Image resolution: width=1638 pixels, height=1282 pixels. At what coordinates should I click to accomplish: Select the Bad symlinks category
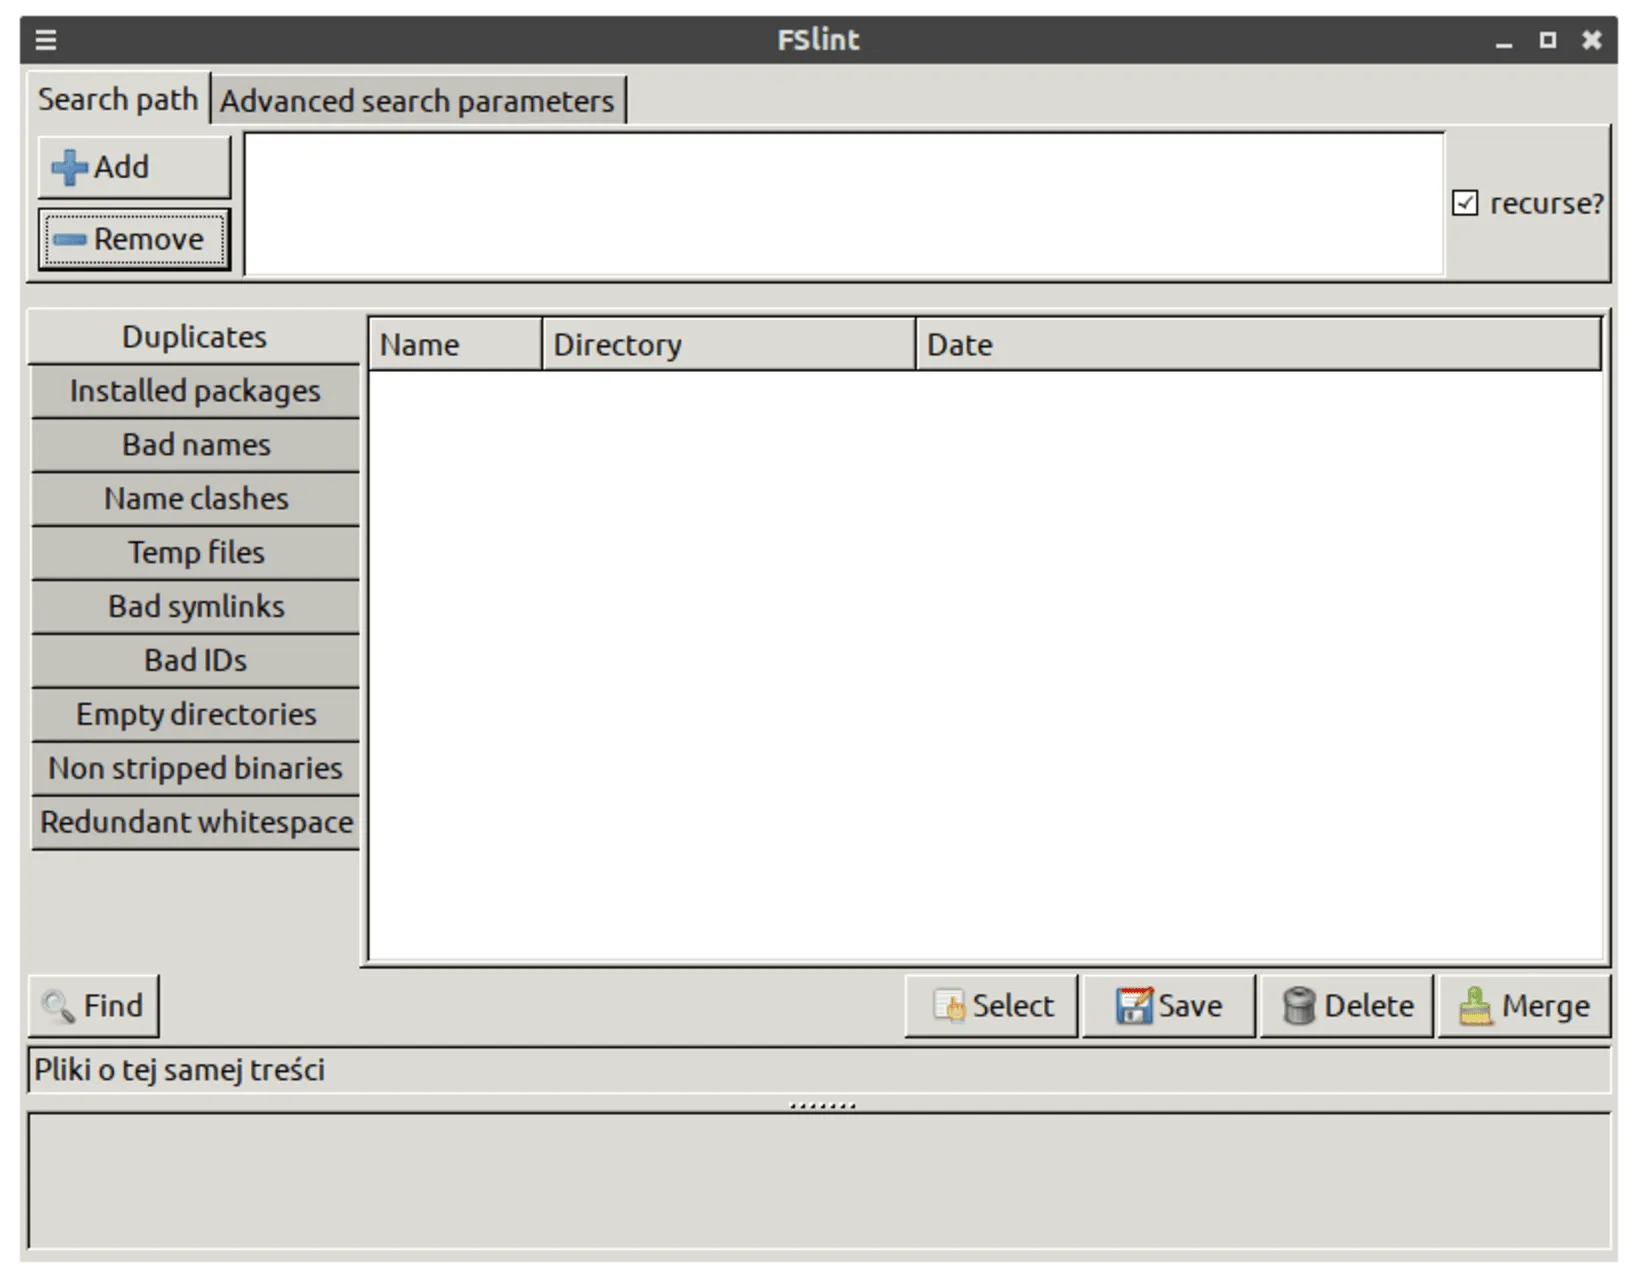(195, 607)
